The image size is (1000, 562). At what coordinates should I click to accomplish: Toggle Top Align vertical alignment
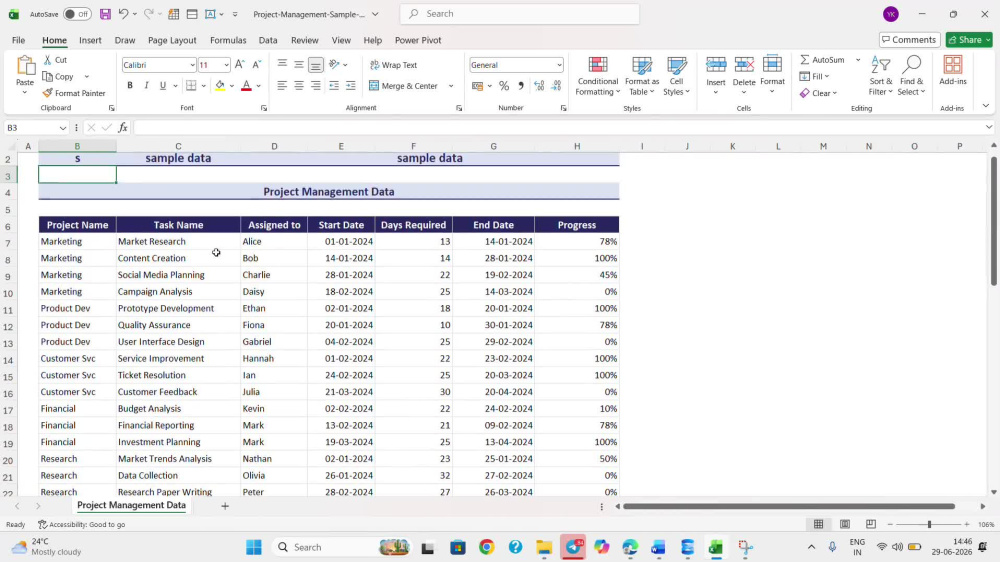click(281, 64)
